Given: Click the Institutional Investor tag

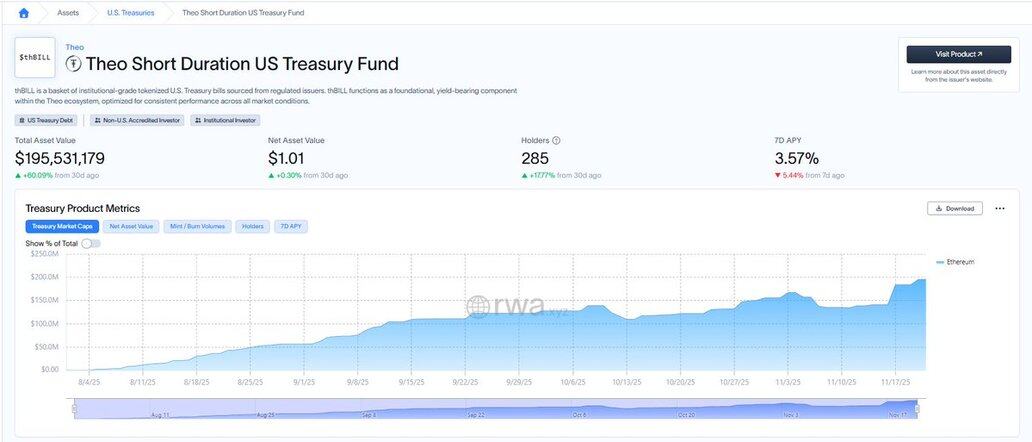Looking at the screenshot, I should (x=217, y=120).
